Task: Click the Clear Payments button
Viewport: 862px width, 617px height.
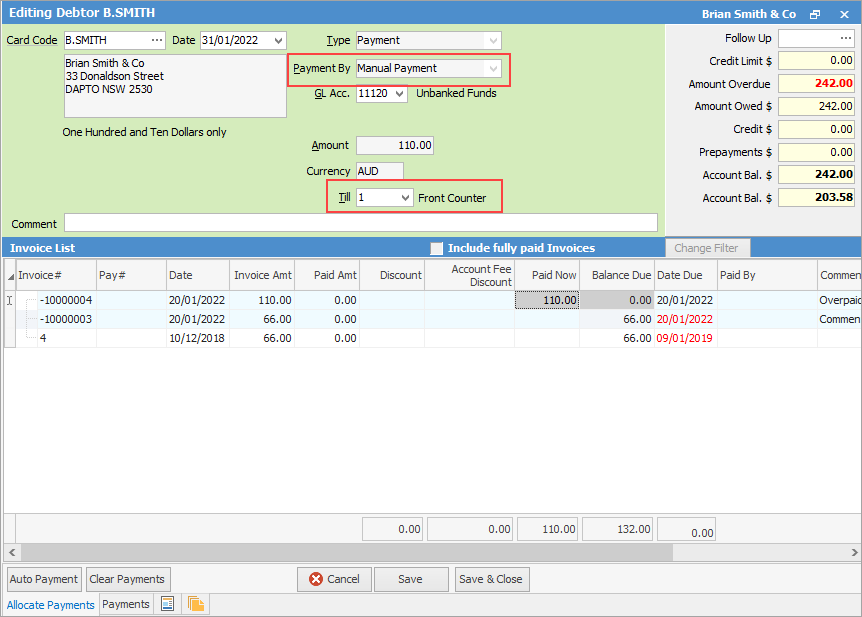Action: [x=127, y=579]
